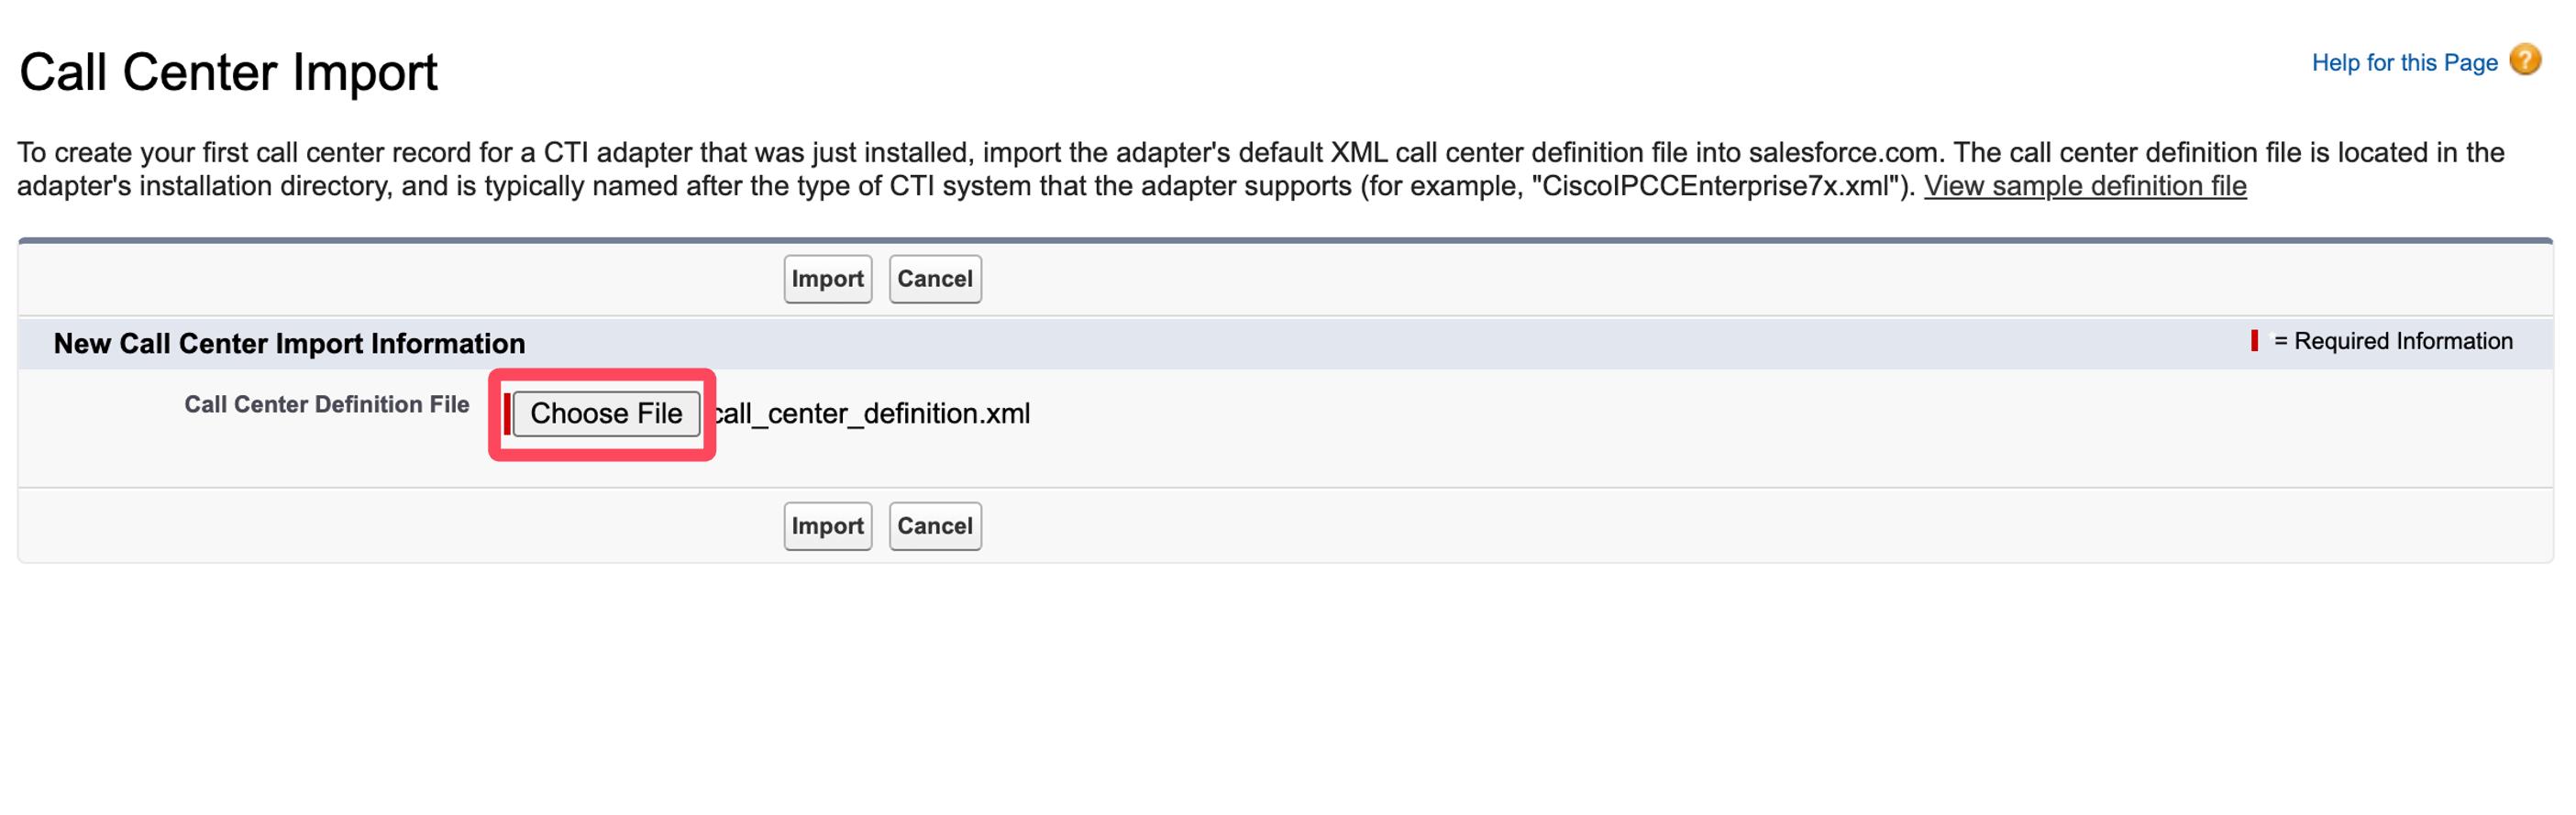Click the empty area below the form
Screen dimensions: 2576x815
pyautogui.click(x=1285, y=690)
